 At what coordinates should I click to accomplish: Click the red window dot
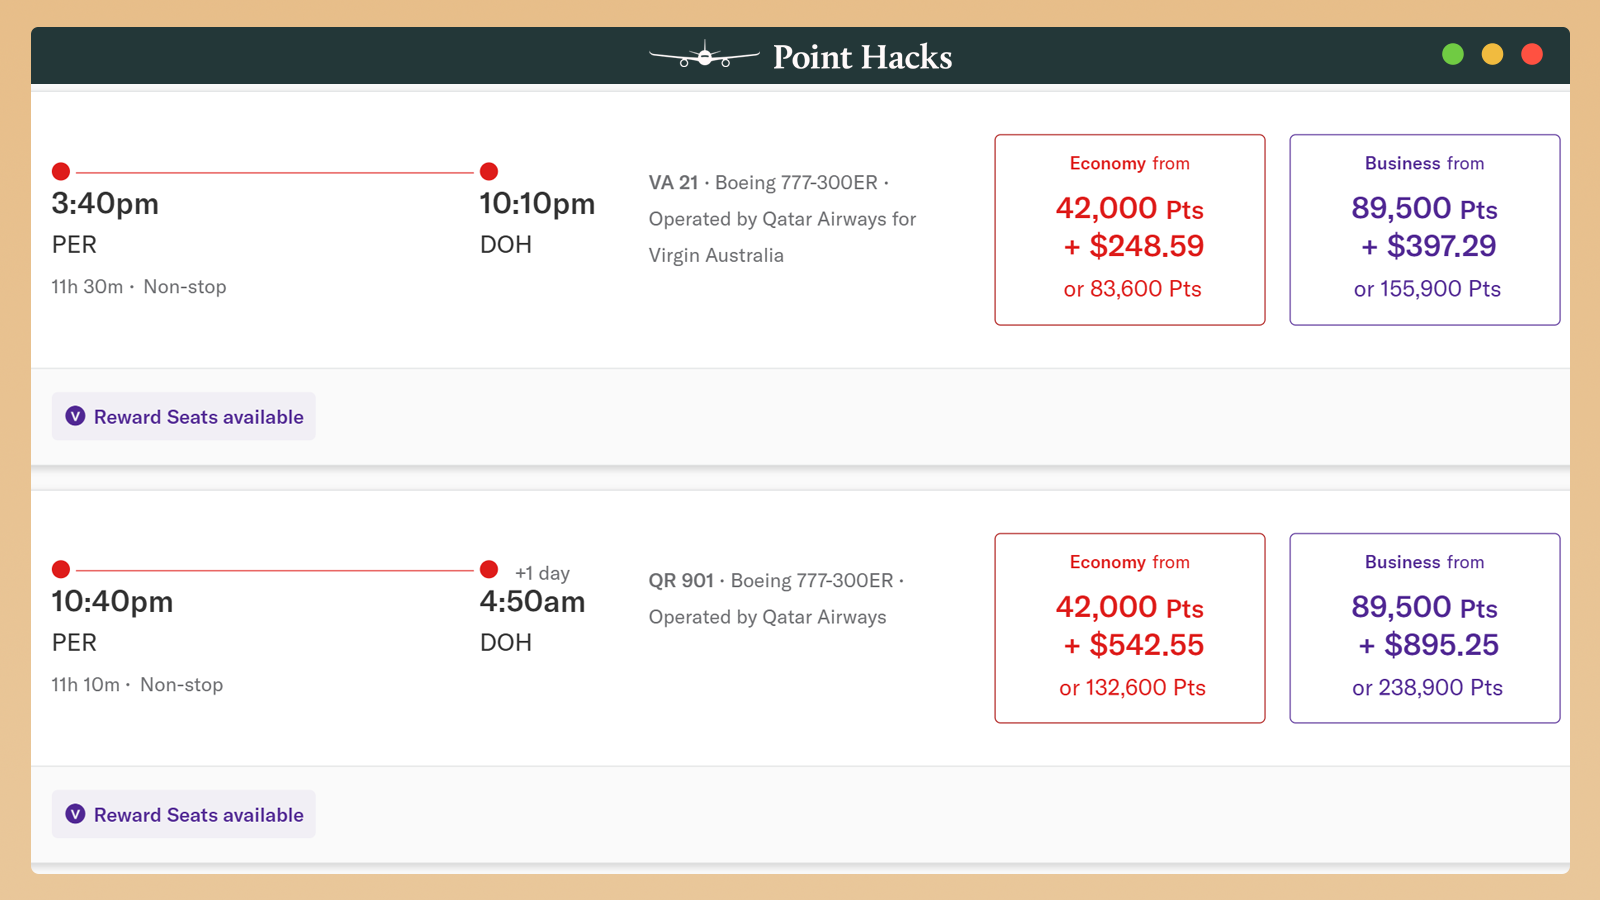click(x=1531, y=54)
